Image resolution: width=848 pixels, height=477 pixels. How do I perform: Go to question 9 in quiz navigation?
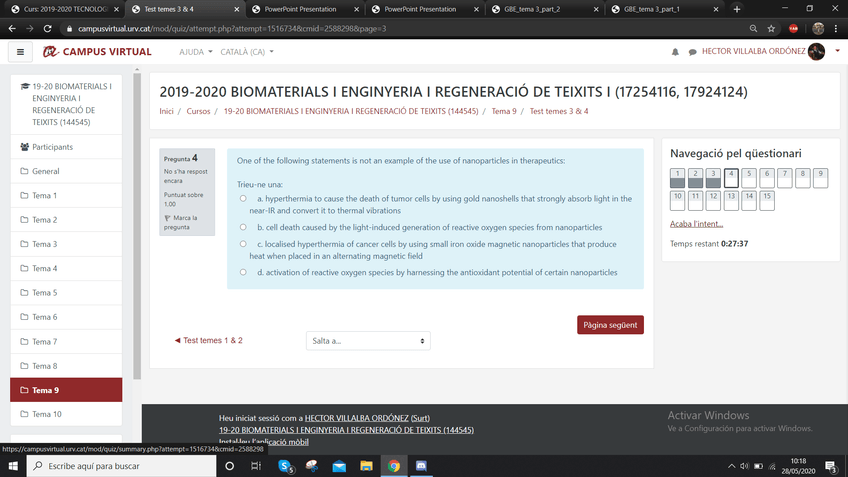click(821, 178)
